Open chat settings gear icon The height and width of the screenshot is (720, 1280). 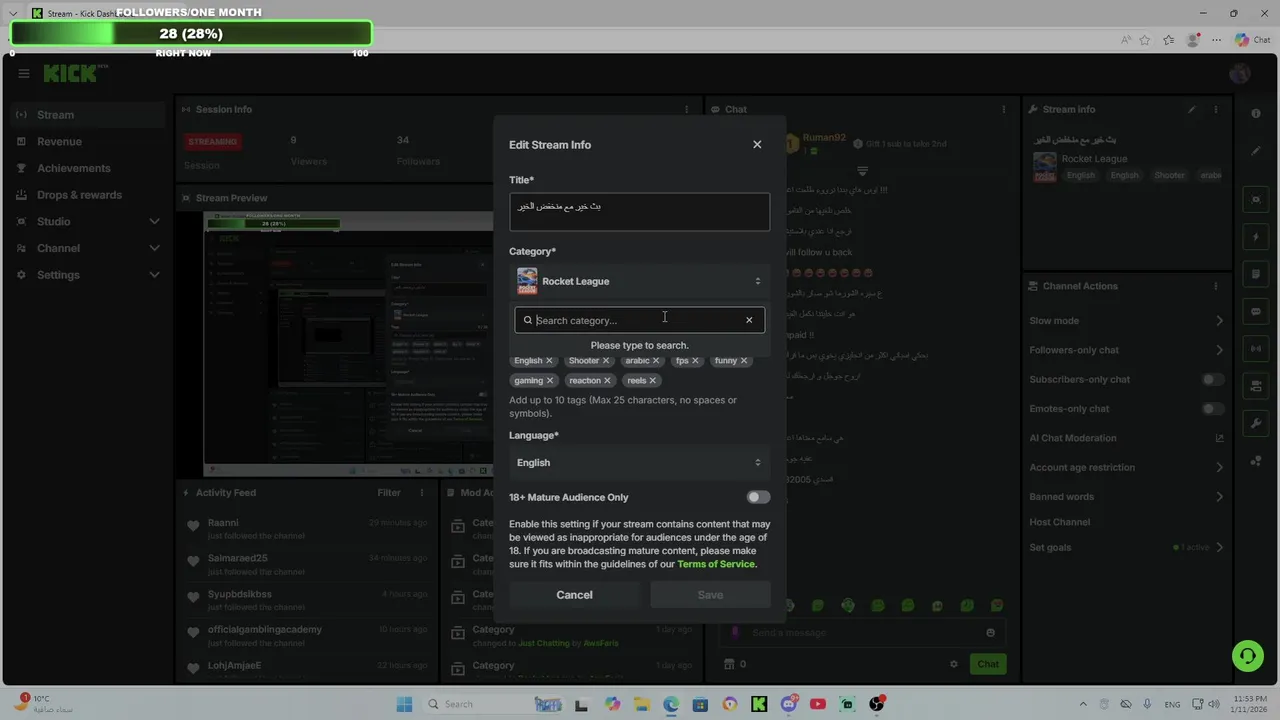954,664
